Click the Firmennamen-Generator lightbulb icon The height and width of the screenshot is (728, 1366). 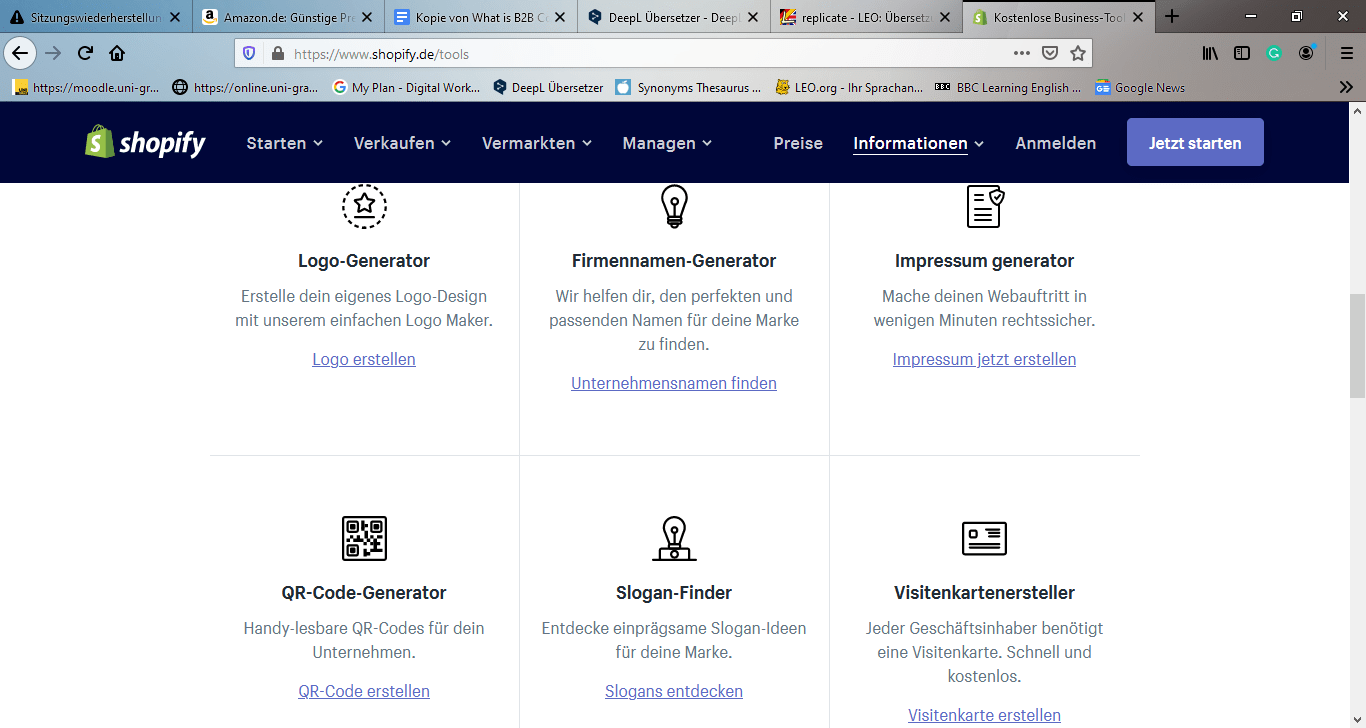coord(674,206)
